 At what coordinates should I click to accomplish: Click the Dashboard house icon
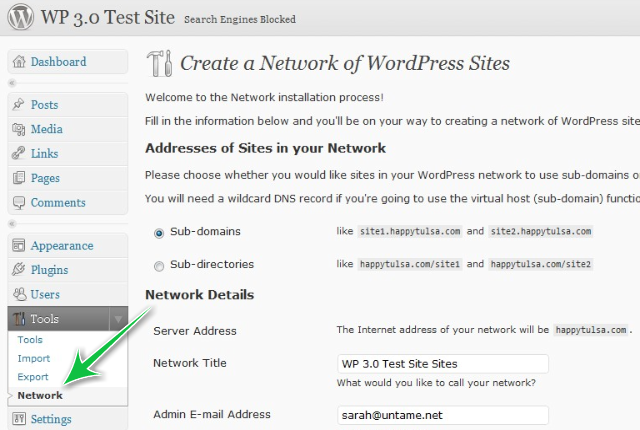tap(18, 62)
